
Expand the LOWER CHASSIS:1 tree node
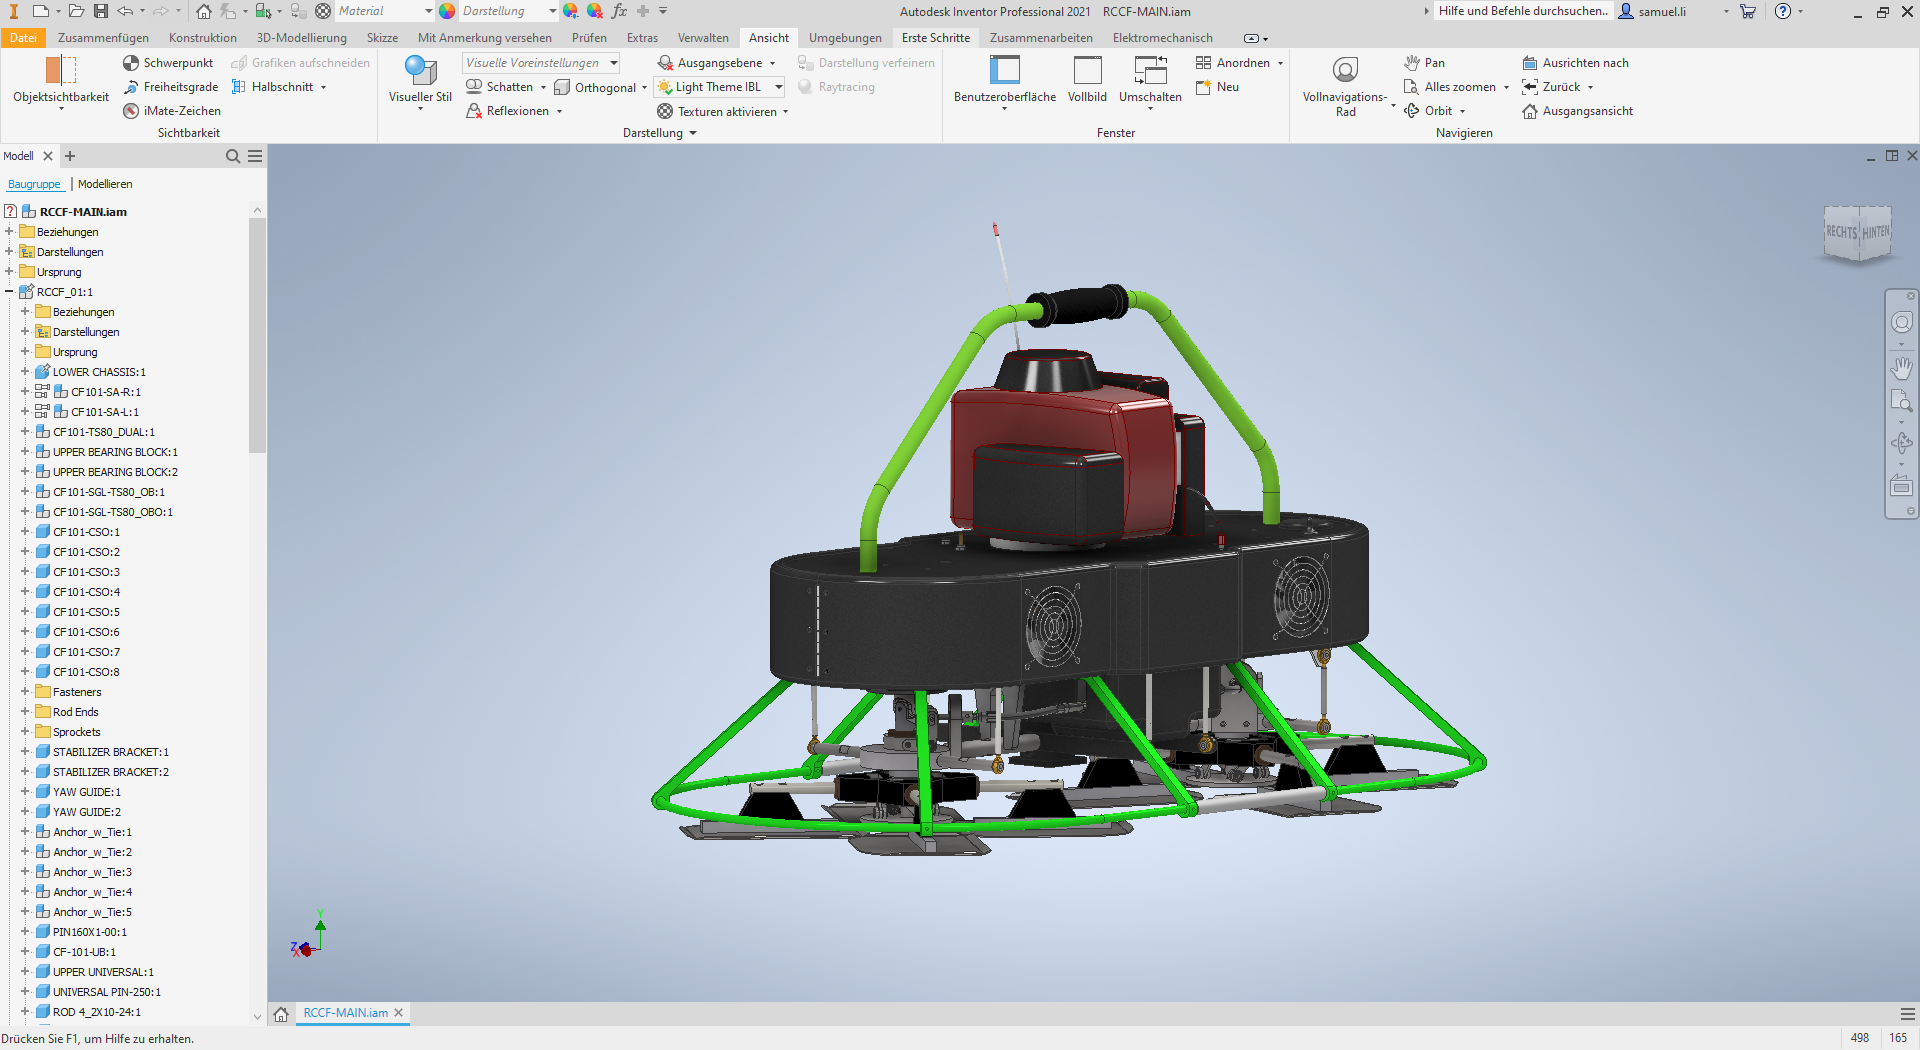click(x=25, y=372)
